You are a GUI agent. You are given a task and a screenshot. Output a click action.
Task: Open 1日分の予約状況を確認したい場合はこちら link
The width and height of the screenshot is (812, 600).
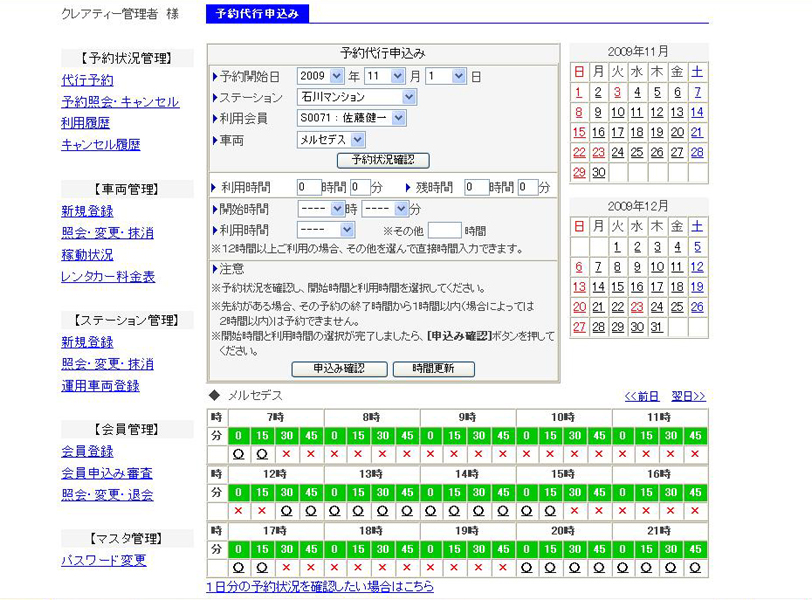[320, 587]
